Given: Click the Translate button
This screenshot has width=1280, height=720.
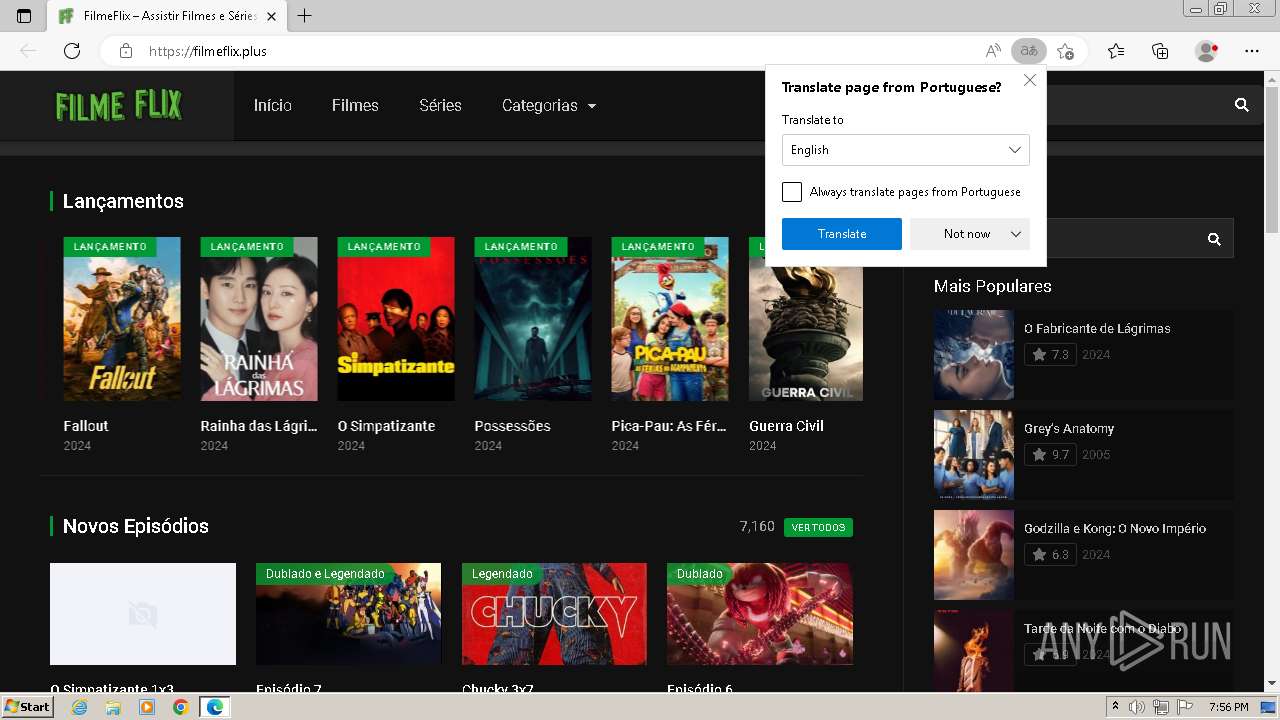Looking at the screenshot, I should tap(842, 234).
